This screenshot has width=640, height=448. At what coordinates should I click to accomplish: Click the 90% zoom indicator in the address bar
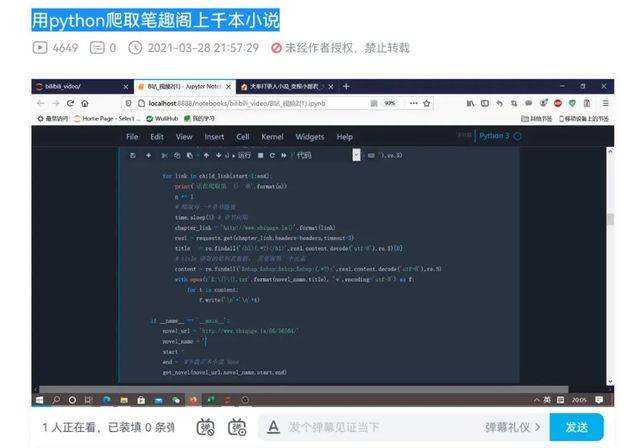tap(390, 103)
